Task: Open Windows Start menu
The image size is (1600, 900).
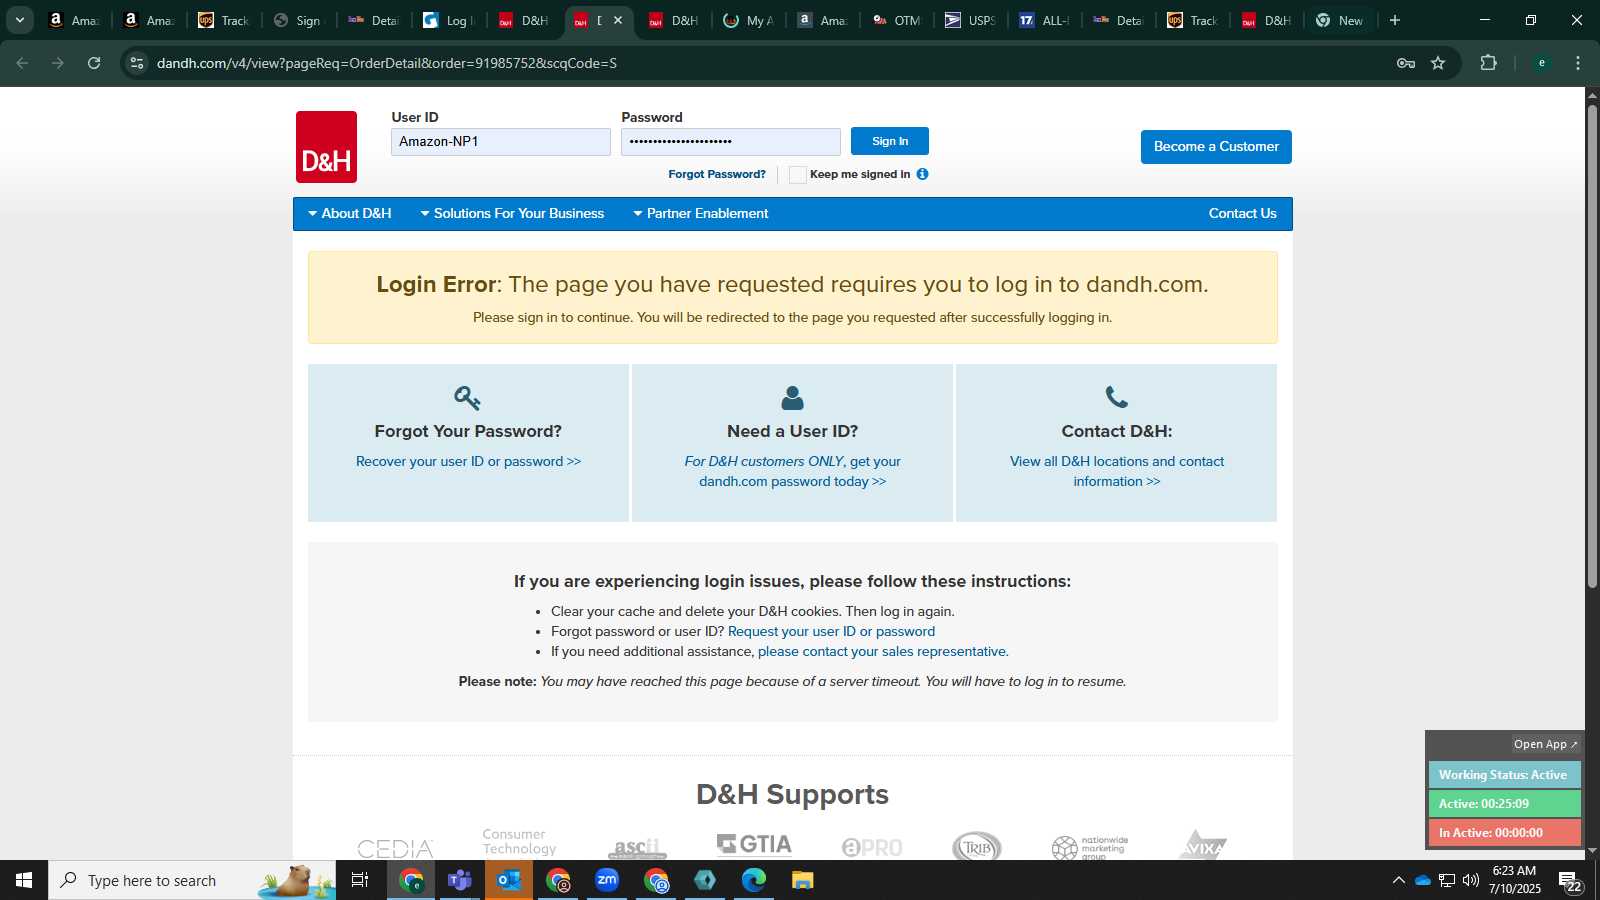Action: 24,880
